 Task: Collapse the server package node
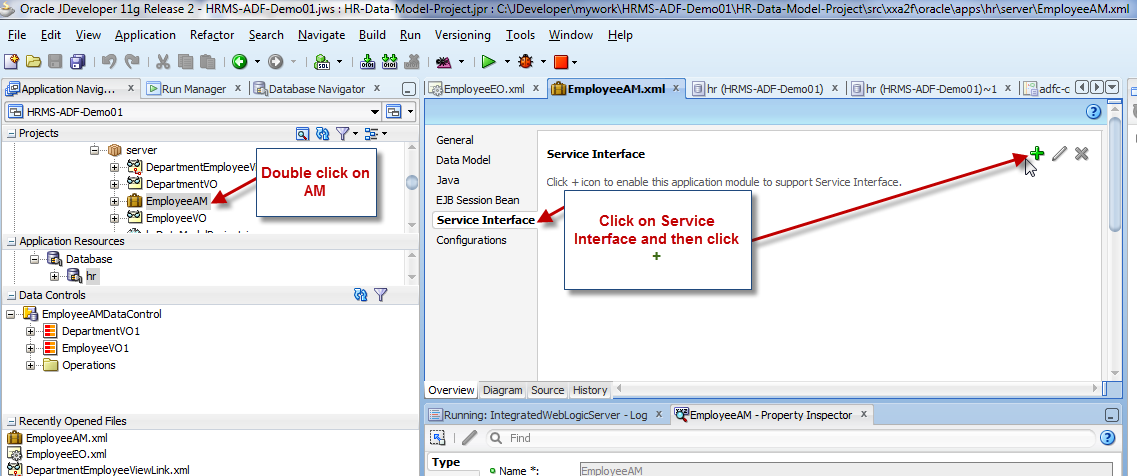[94, 150]
